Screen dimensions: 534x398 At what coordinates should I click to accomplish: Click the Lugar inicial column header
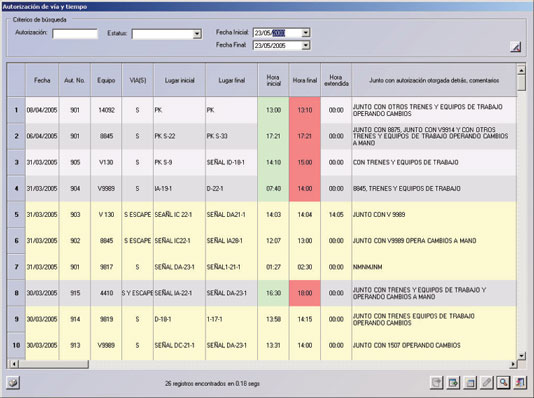pyautogui.click(x=179, y=80)
